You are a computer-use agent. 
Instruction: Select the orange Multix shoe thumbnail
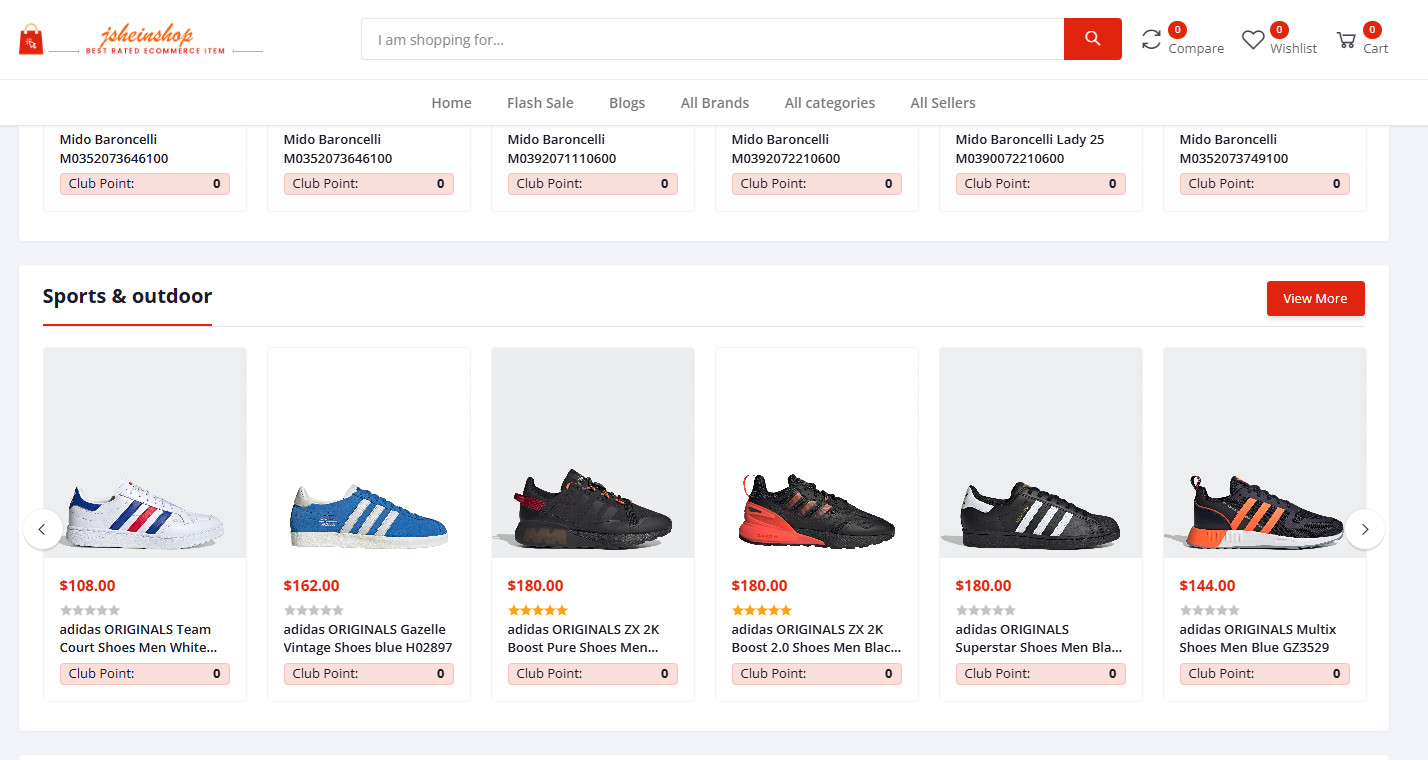[1264, 453]
